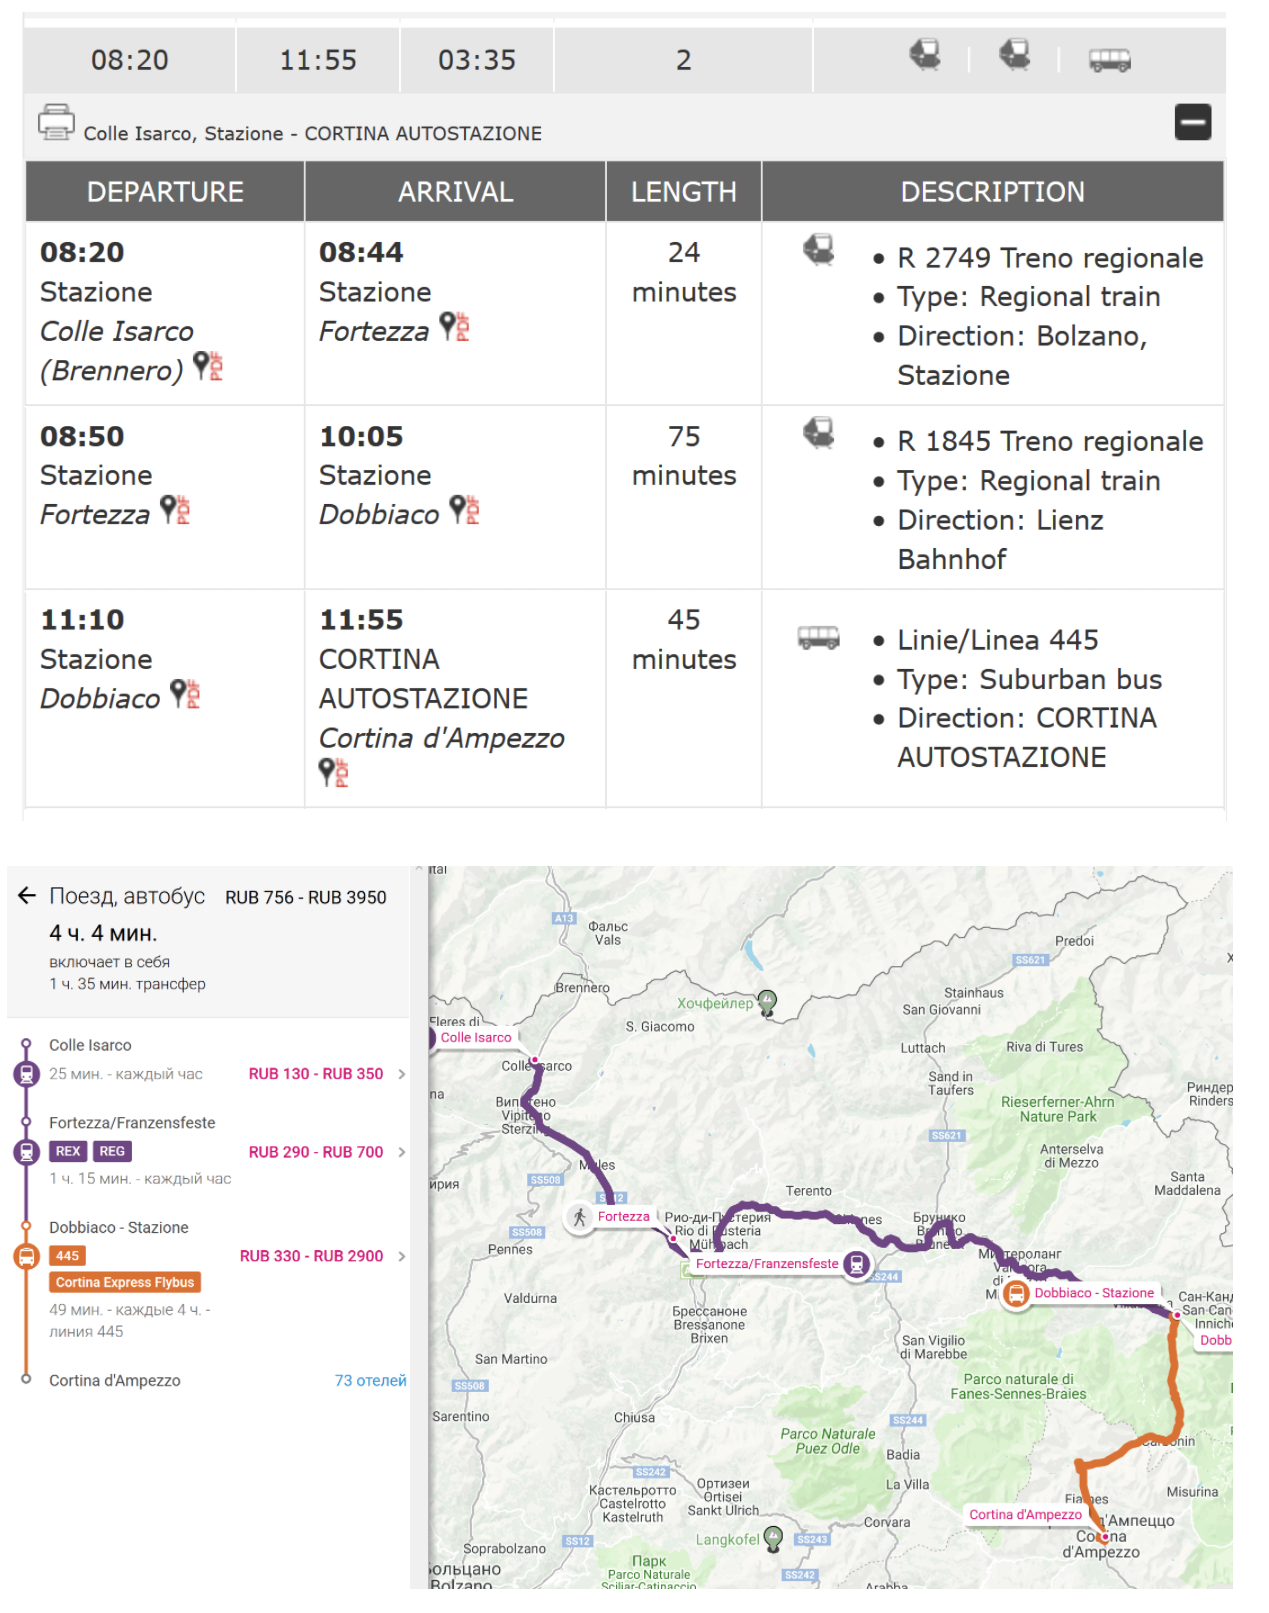Open PDF map pin next to Fortezza arrival
Viewport: 1269px width, 1613px height.
(455, 327)
